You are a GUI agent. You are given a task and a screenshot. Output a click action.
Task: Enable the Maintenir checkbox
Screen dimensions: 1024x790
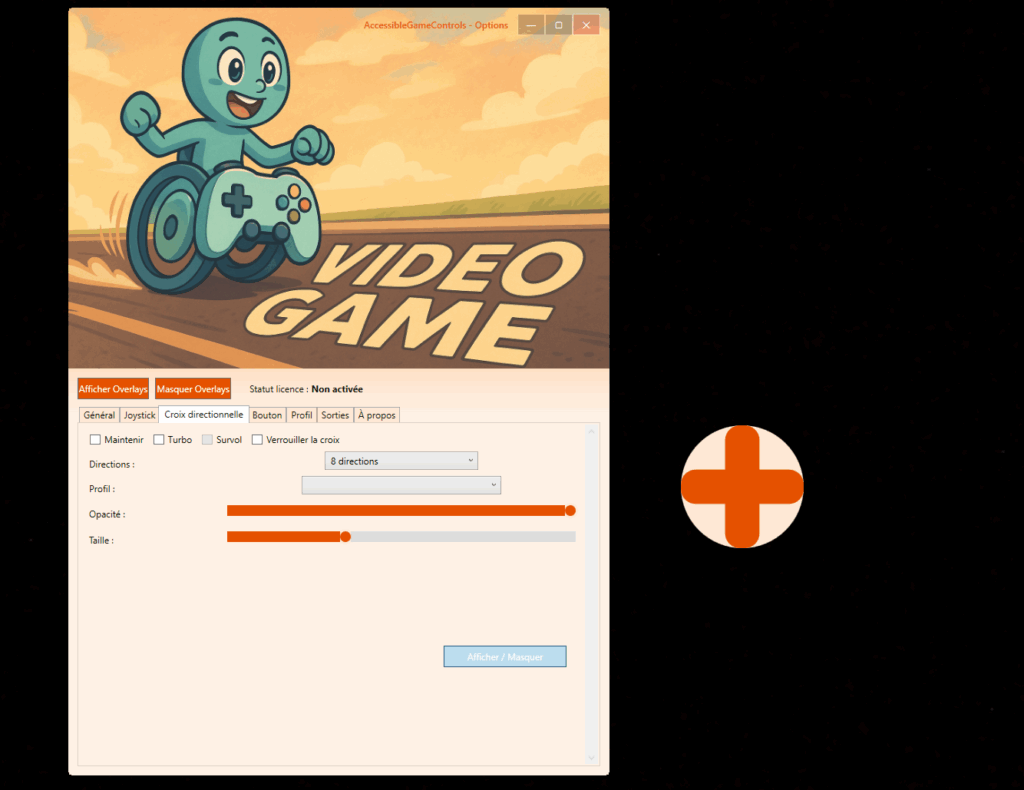(x=95, y=440)
